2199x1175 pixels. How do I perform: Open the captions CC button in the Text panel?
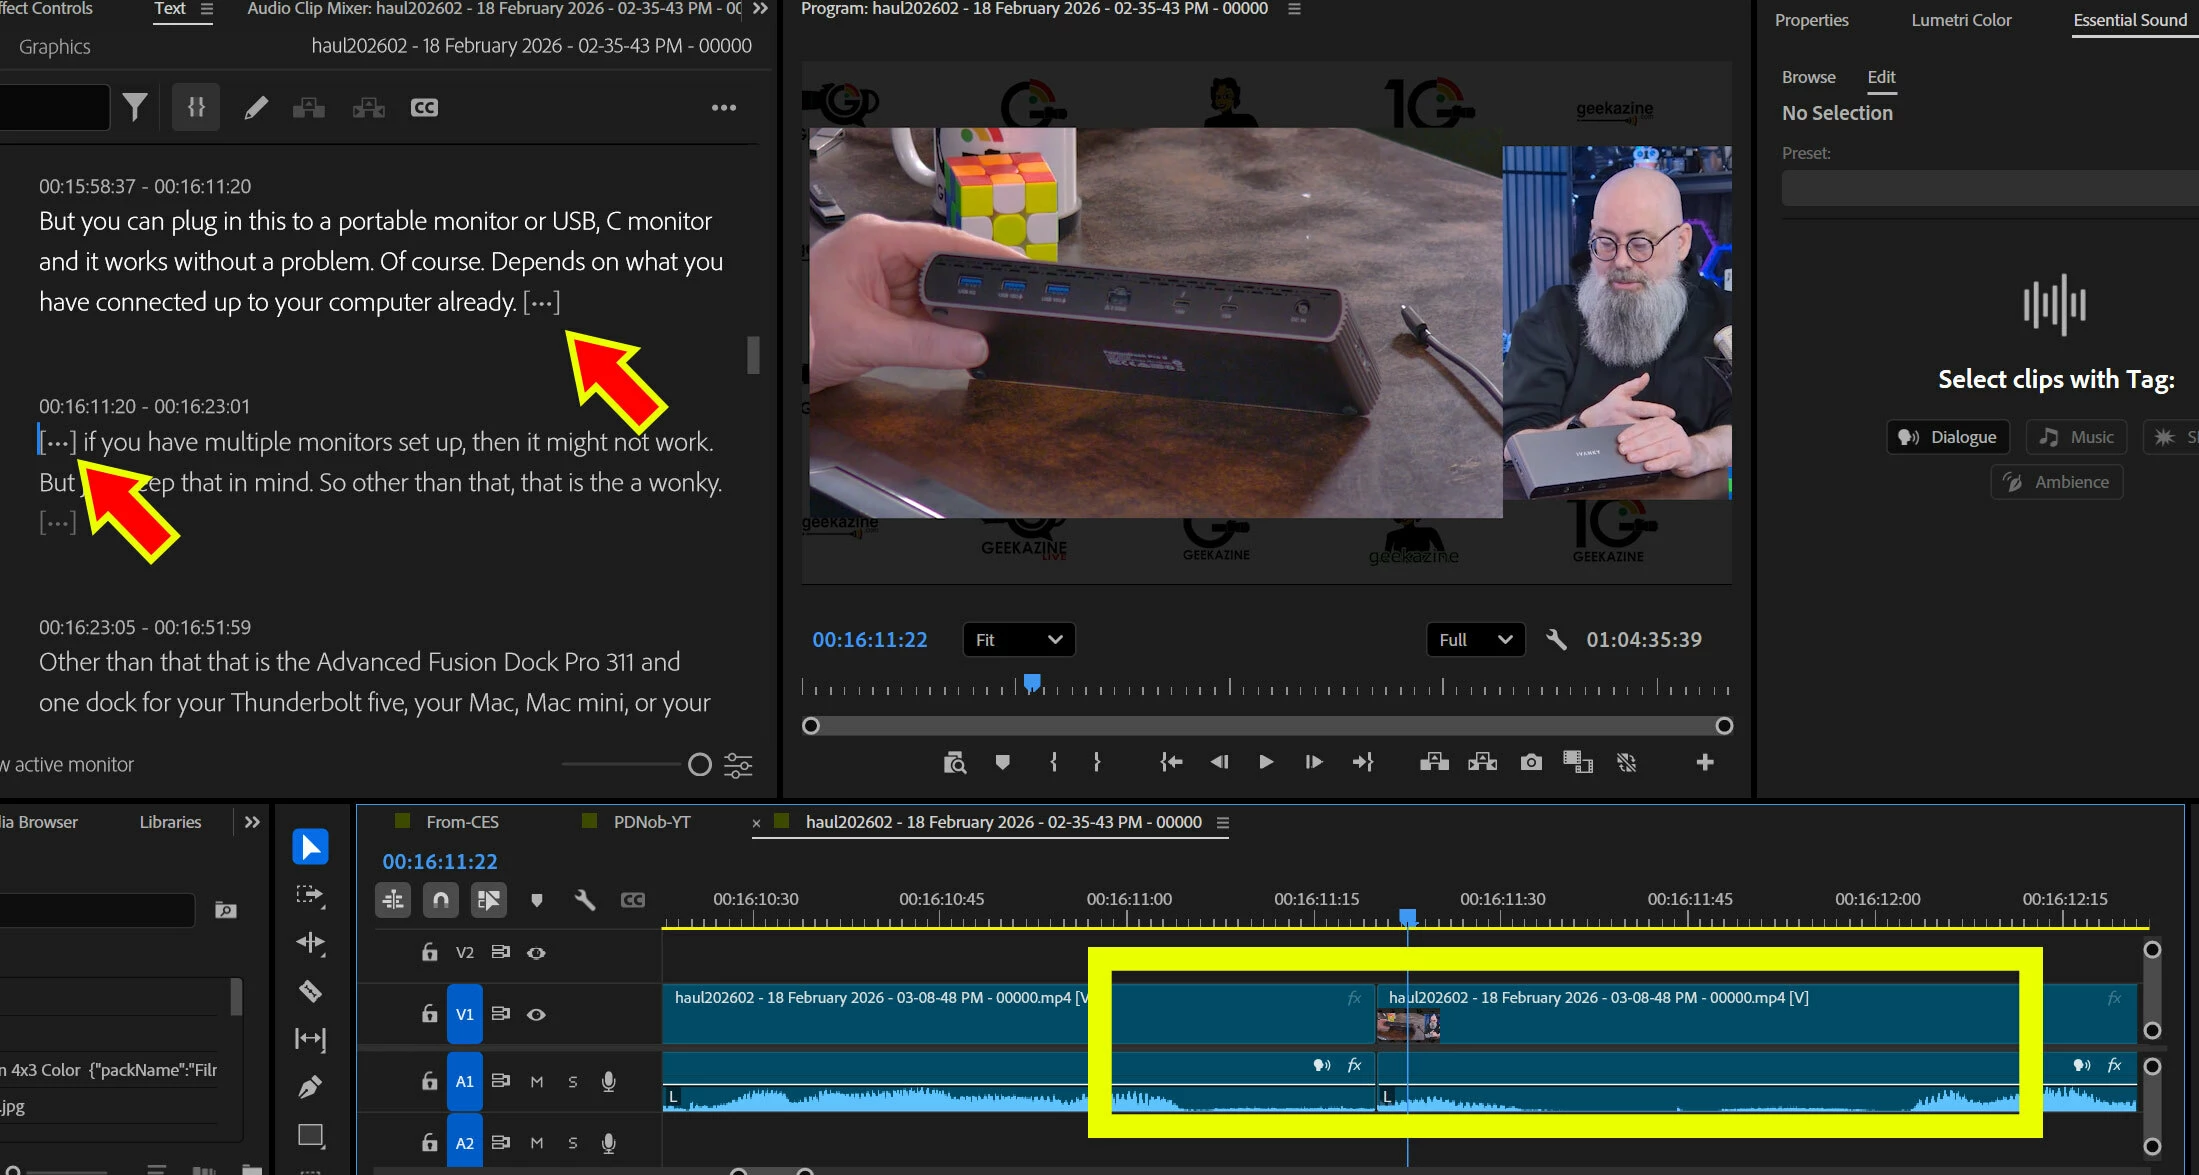click(424, 107)
